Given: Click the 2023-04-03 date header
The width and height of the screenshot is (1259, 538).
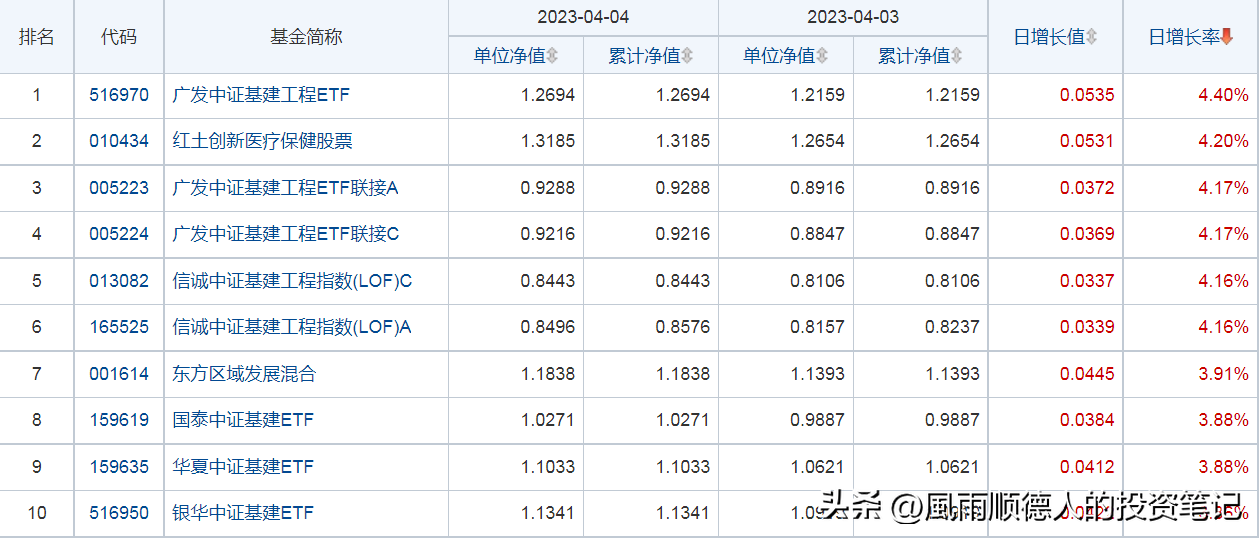Looking at the screenshot, I should pos(853,18).
